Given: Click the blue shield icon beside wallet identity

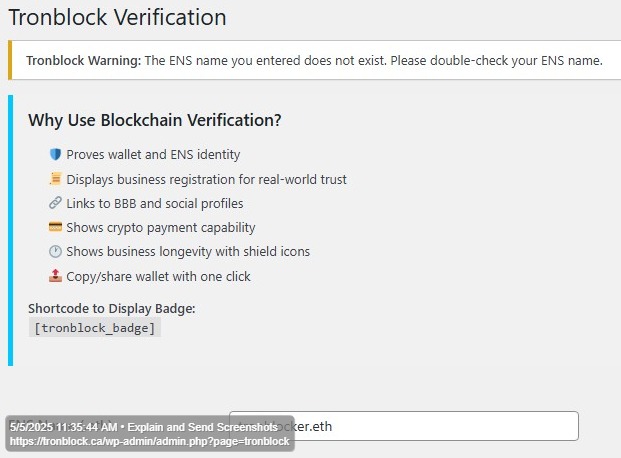Looking at the screenshot, I should pyautogui.click(x=56, y=155).
